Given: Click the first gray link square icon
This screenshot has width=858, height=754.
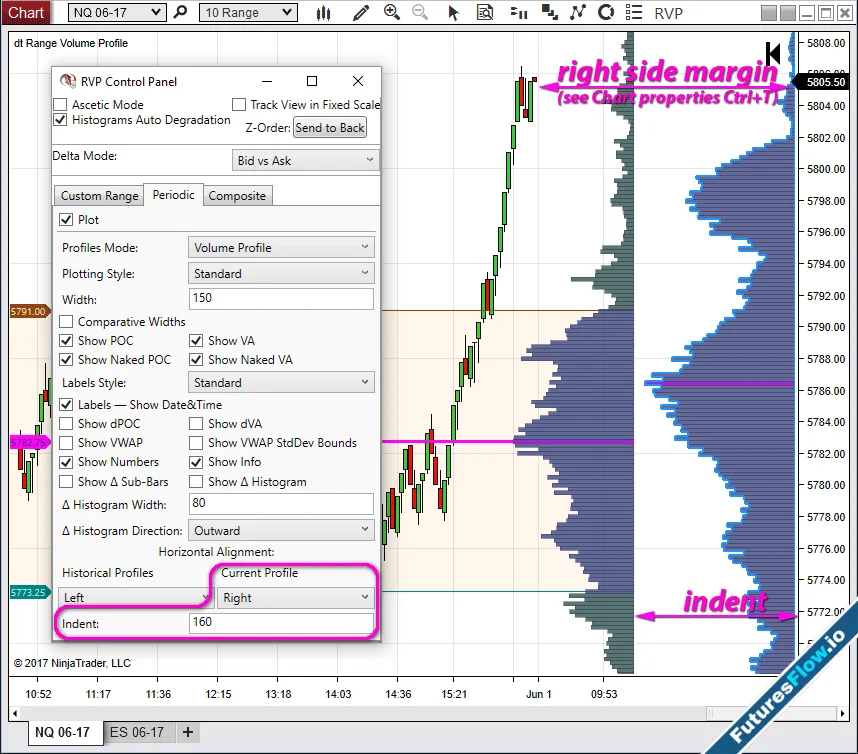Looking at the screenshot, I should click(769, 13).
